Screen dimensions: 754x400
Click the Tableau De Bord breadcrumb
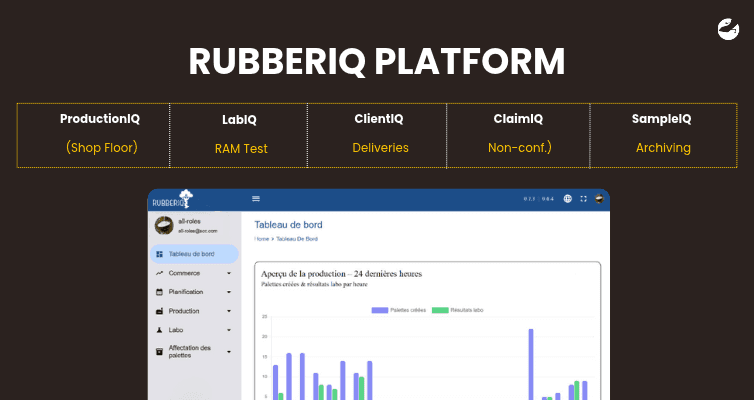pyautogui.click(x=297, y=238)
